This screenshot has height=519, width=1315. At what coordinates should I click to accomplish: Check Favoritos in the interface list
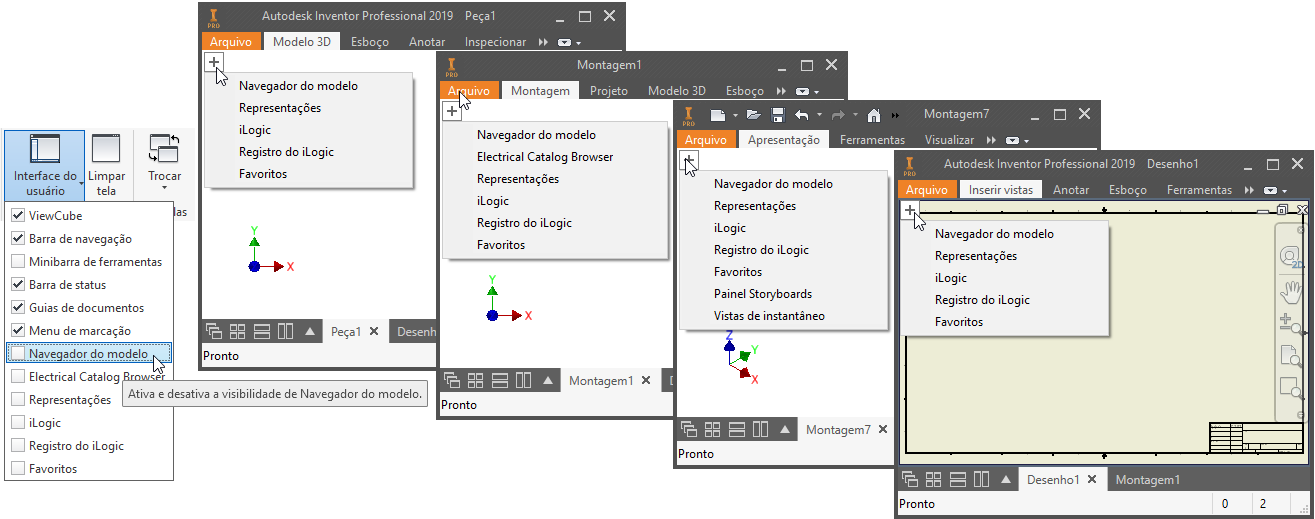click(x=18, y=469)
